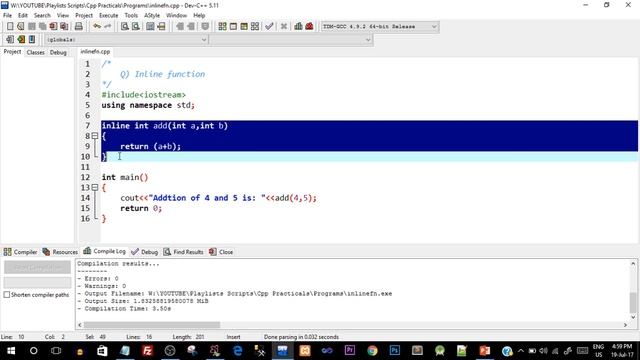This screenshot has height=360, width=640.
Task: Click the 'Output Size' line in compile log
Action: point(143,301)
